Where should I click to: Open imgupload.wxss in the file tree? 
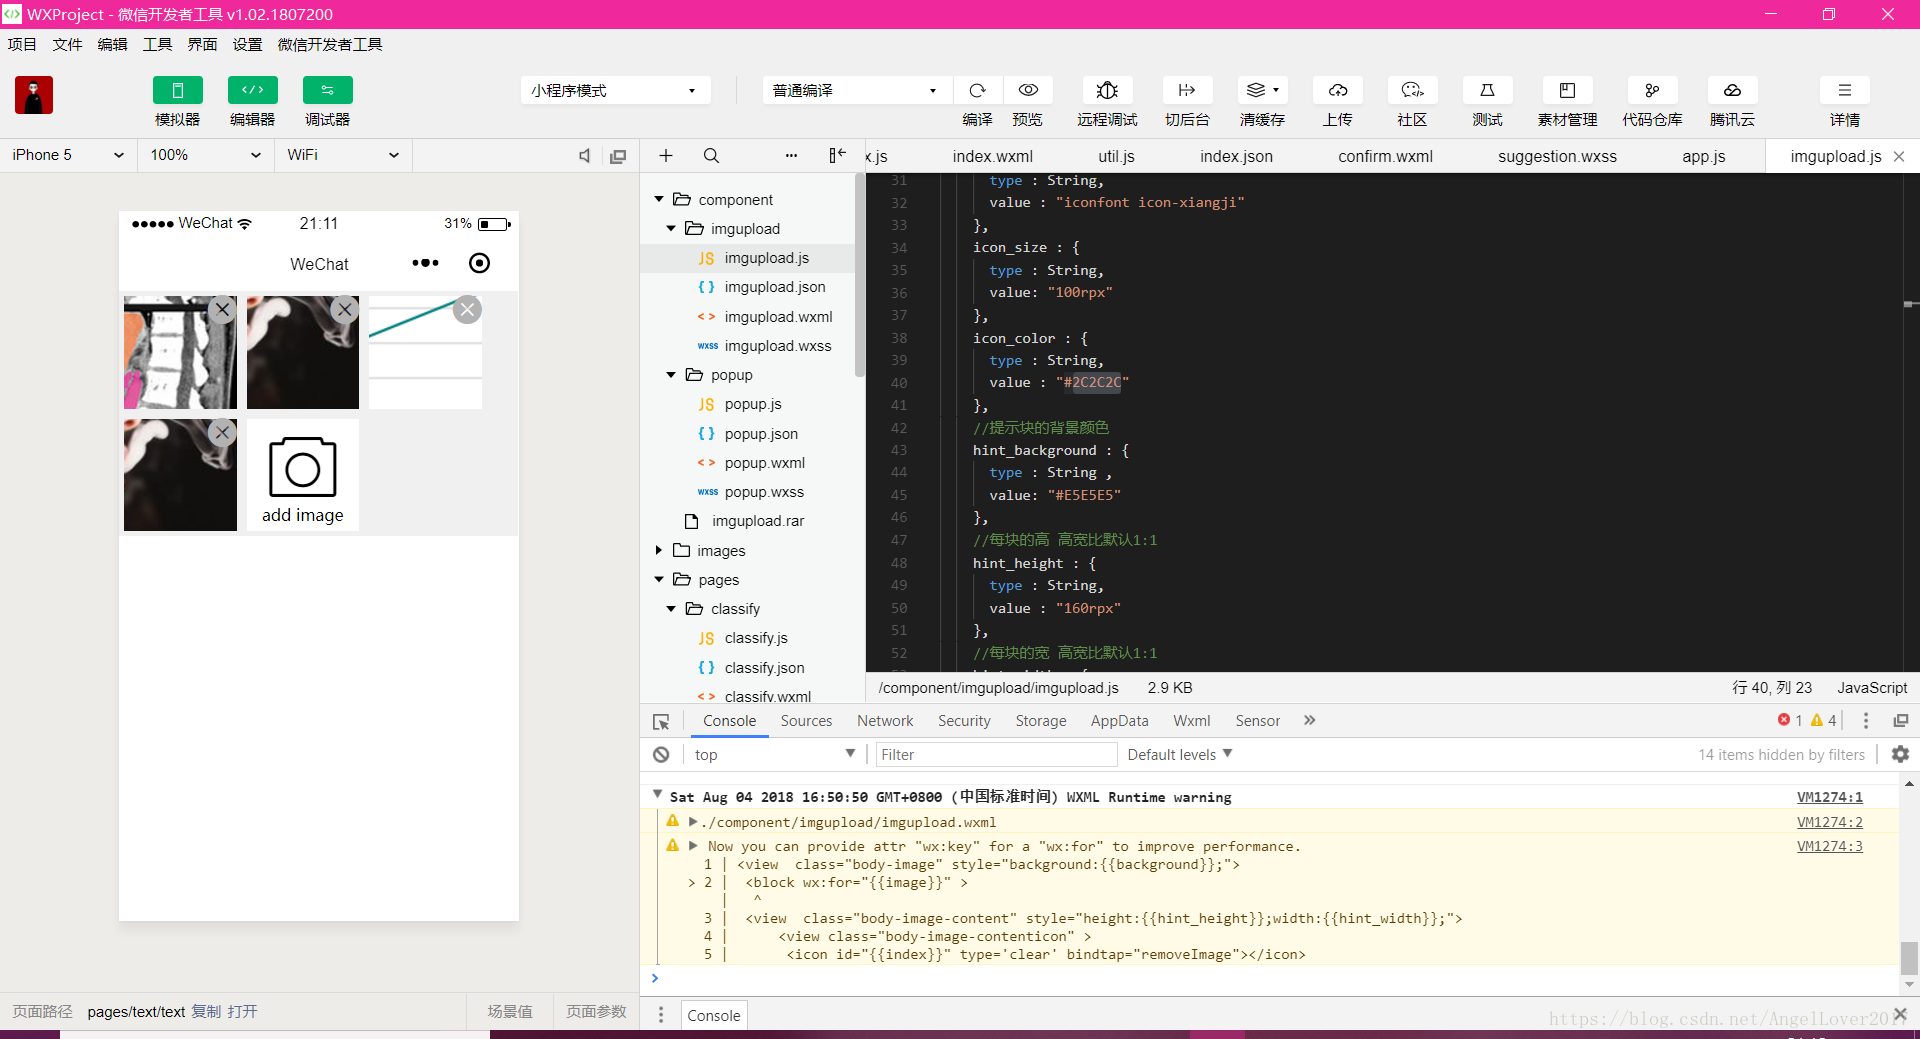coord(777,346)
